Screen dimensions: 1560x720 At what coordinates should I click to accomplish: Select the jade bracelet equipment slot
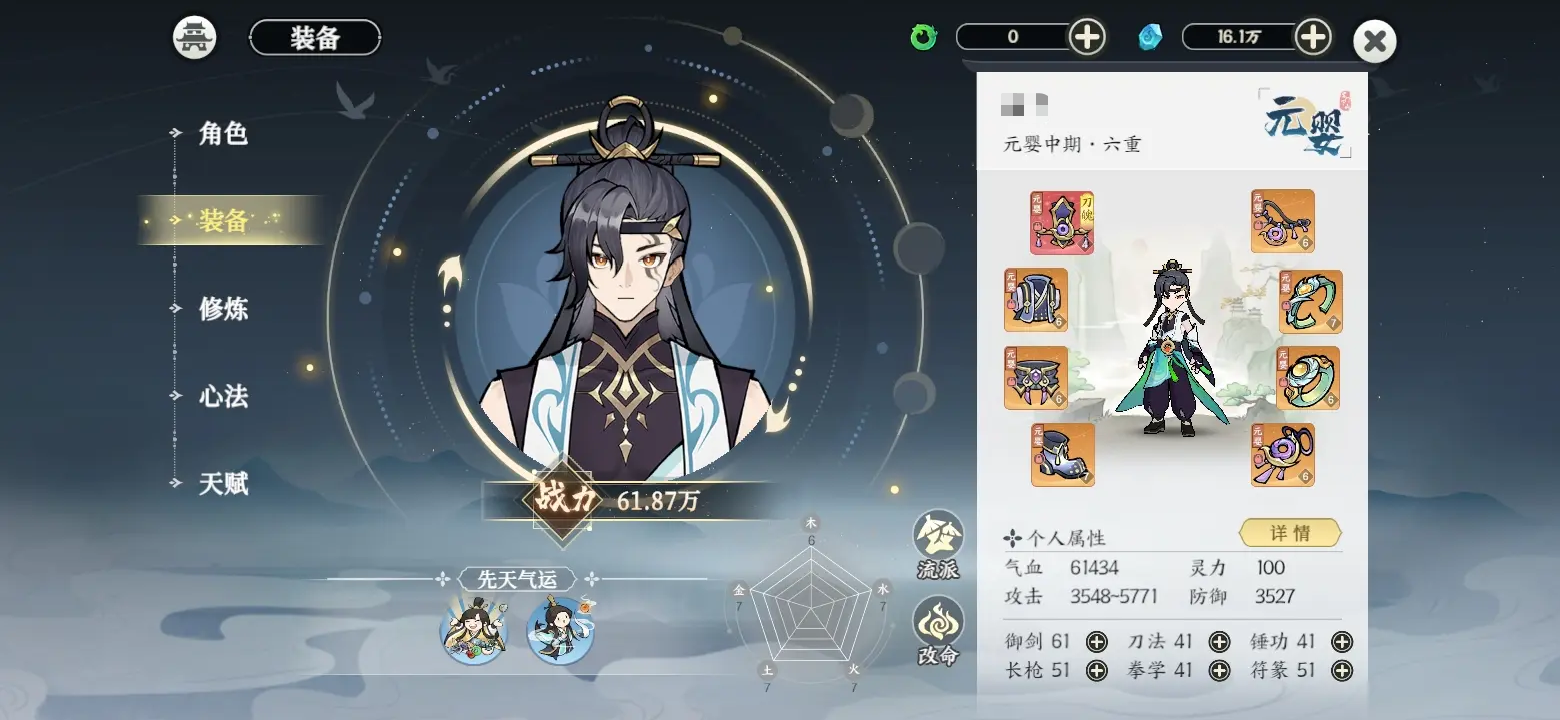coord(1310,301)
